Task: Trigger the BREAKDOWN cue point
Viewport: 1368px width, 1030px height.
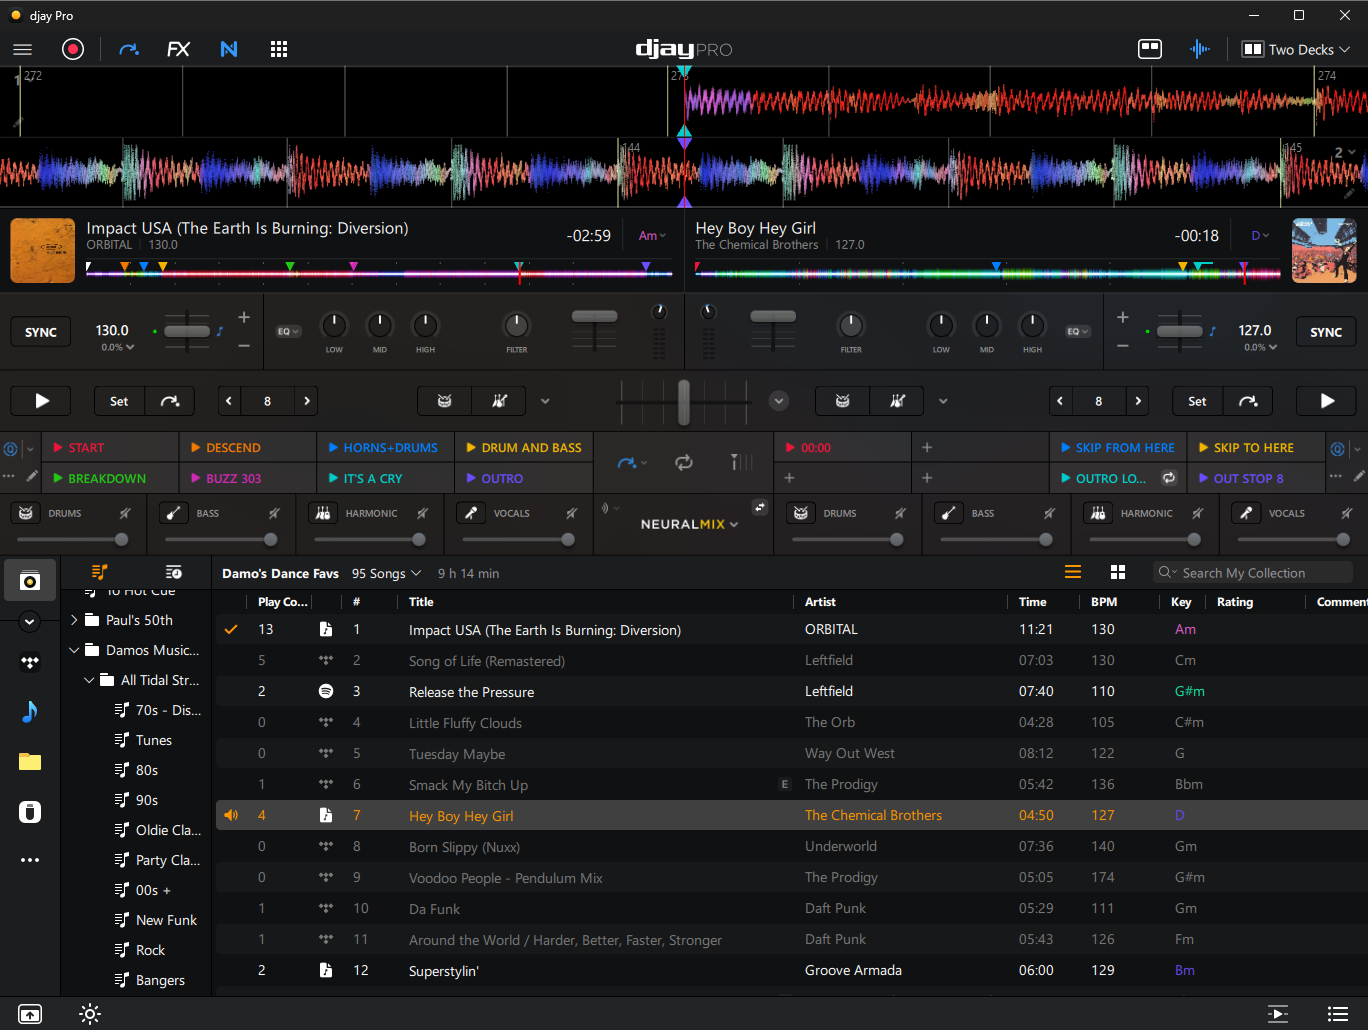Action: (x=107, y=478)
